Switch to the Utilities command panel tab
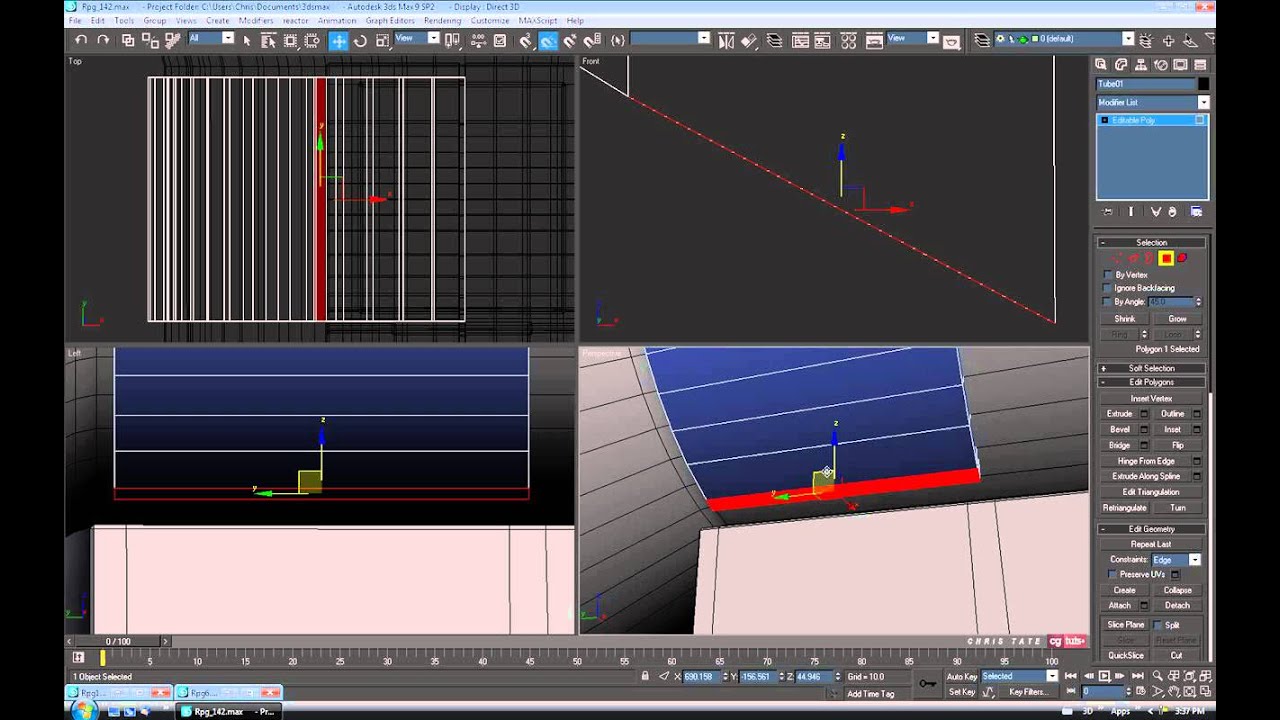Viewport: 1280px width, 720px height. [1200, 64]
